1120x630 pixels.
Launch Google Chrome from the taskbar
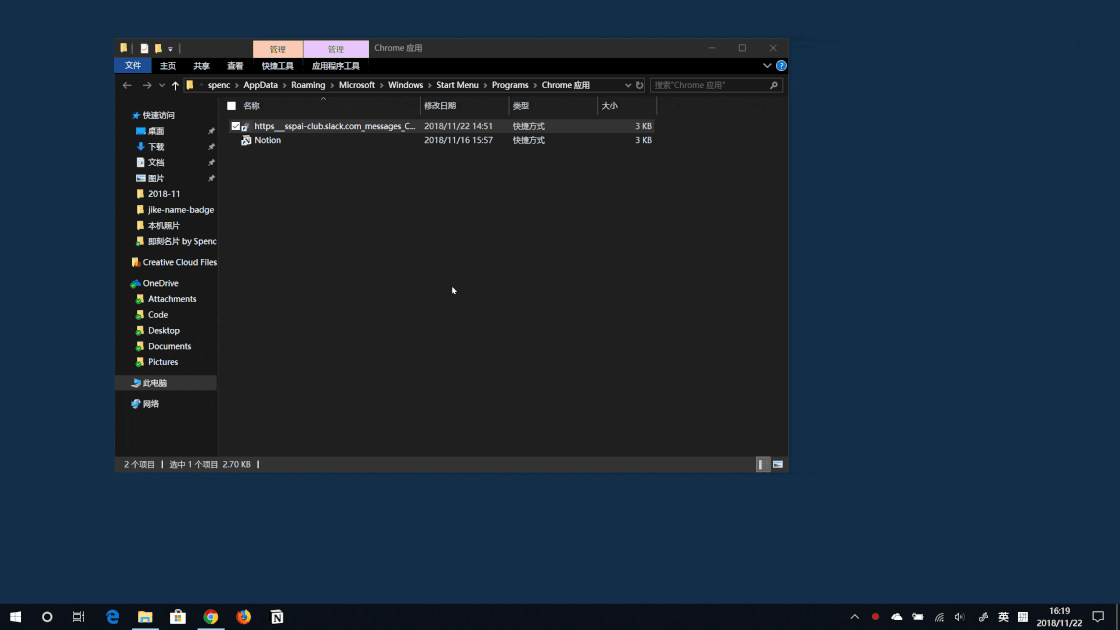(x=211, y=616)
